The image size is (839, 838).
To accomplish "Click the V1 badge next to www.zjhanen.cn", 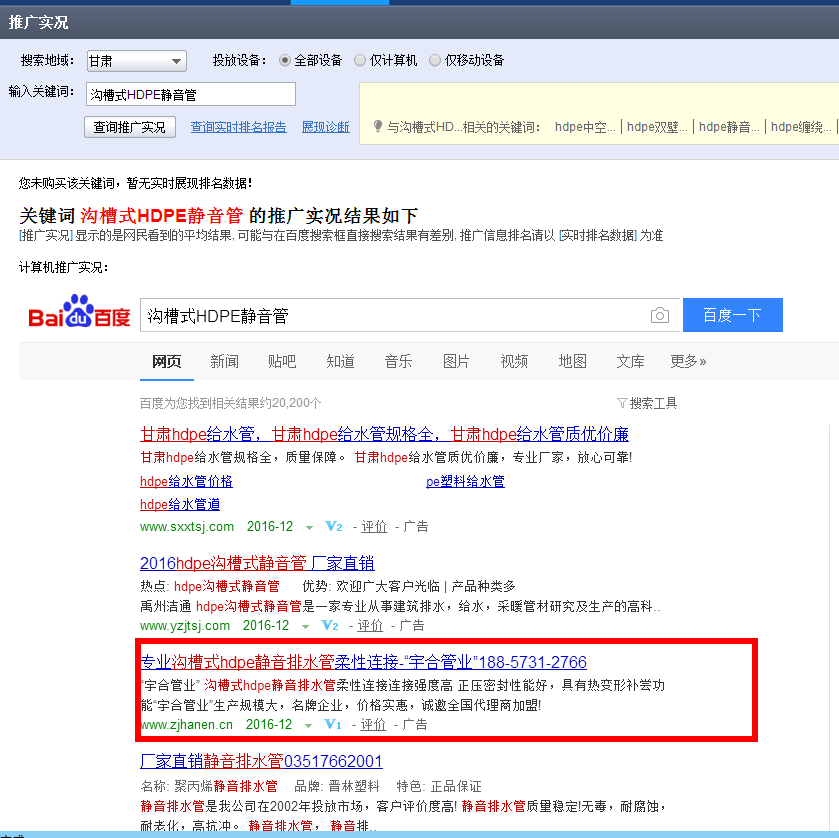I will 333,725.
